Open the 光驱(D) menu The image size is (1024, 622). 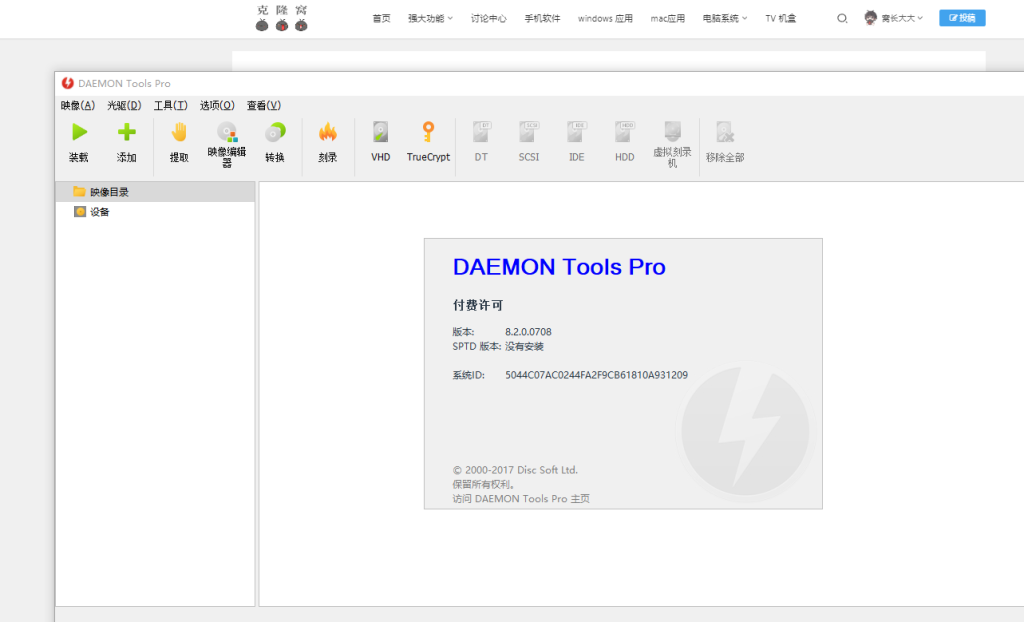tap(124, 105)
